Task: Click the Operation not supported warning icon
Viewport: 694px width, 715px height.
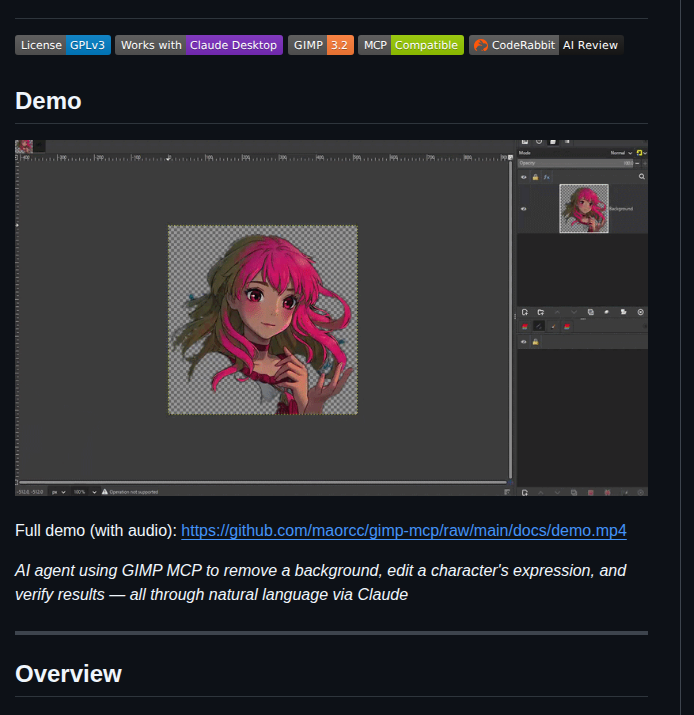Action: (105, 492)
